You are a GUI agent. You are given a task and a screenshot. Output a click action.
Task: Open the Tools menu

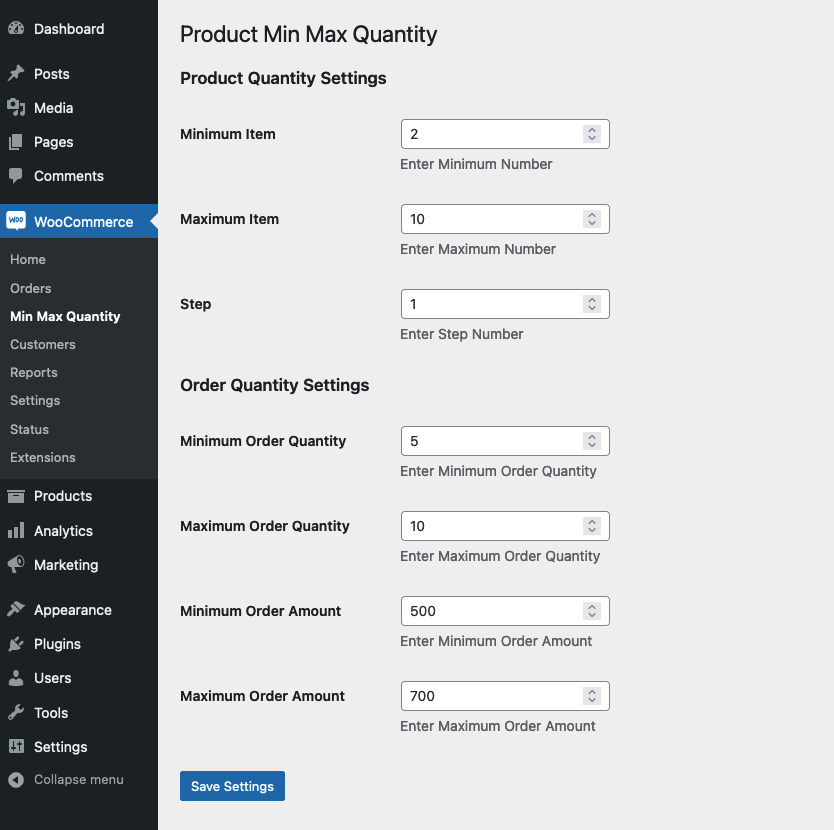(x=79, y=712)
